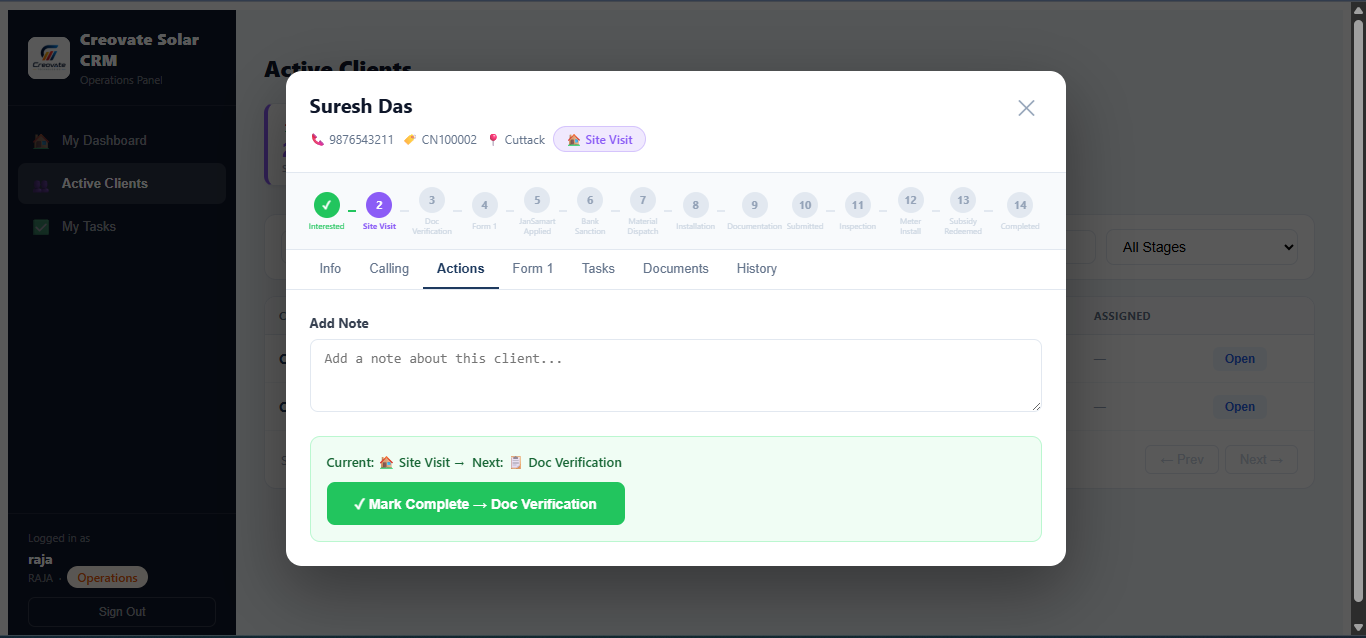Click the completed Interested stage checkmark circle
Image resolution: width=1366 pixels, height=638 pixels.
[x=326, y=205]
